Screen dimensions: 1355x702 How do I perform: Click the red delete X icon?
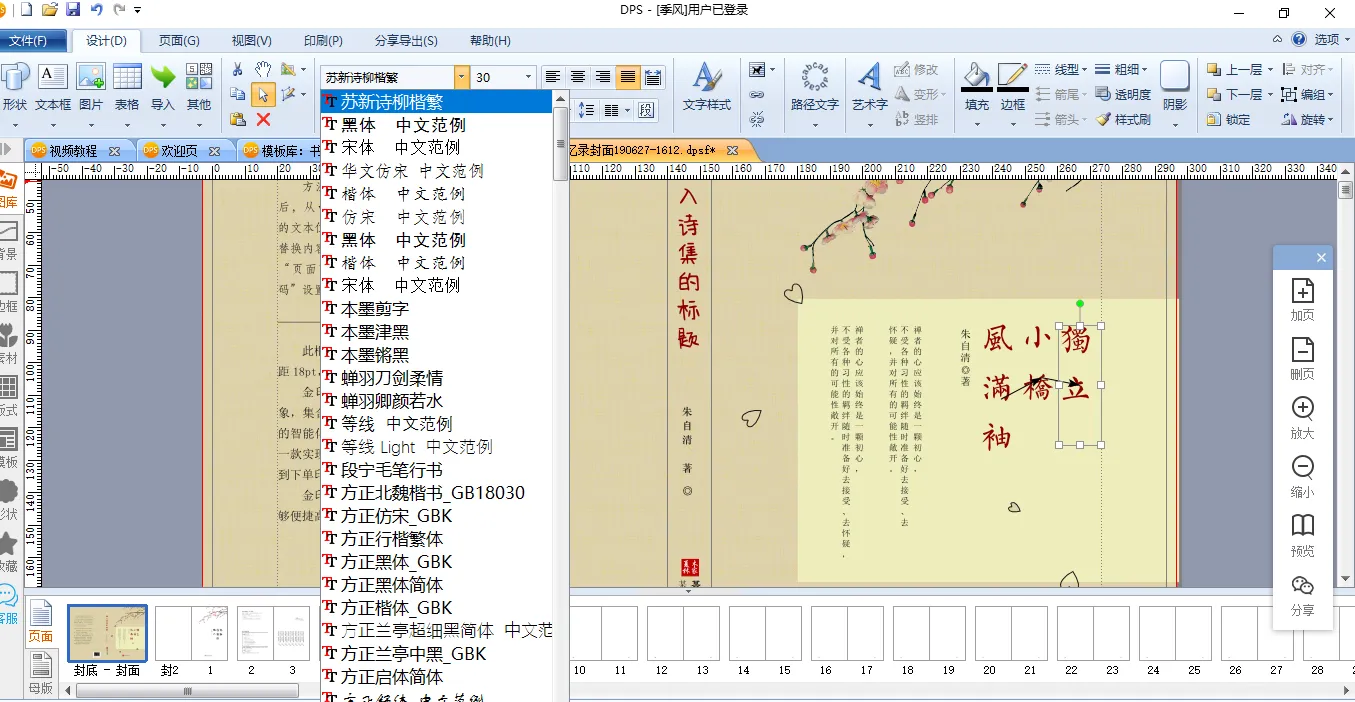[x=263, y=119]
